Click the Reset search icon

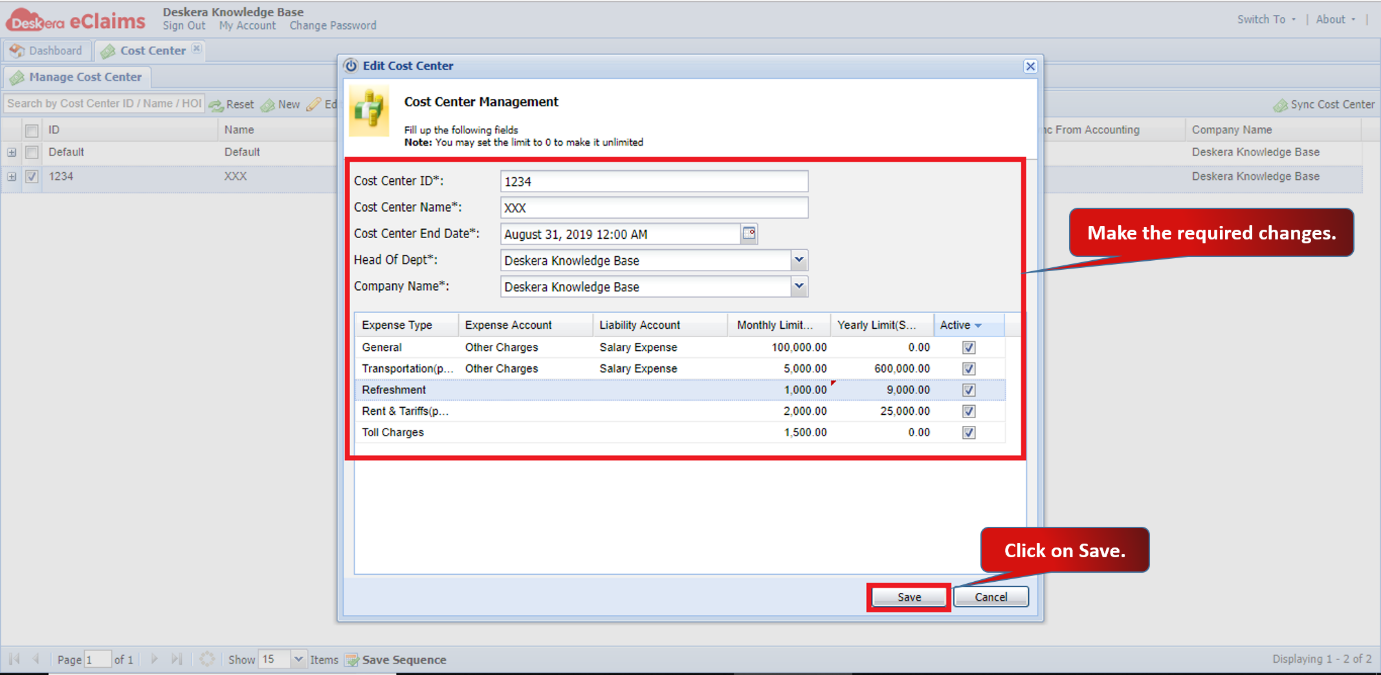pyautogui.click(x=215, y=105)
